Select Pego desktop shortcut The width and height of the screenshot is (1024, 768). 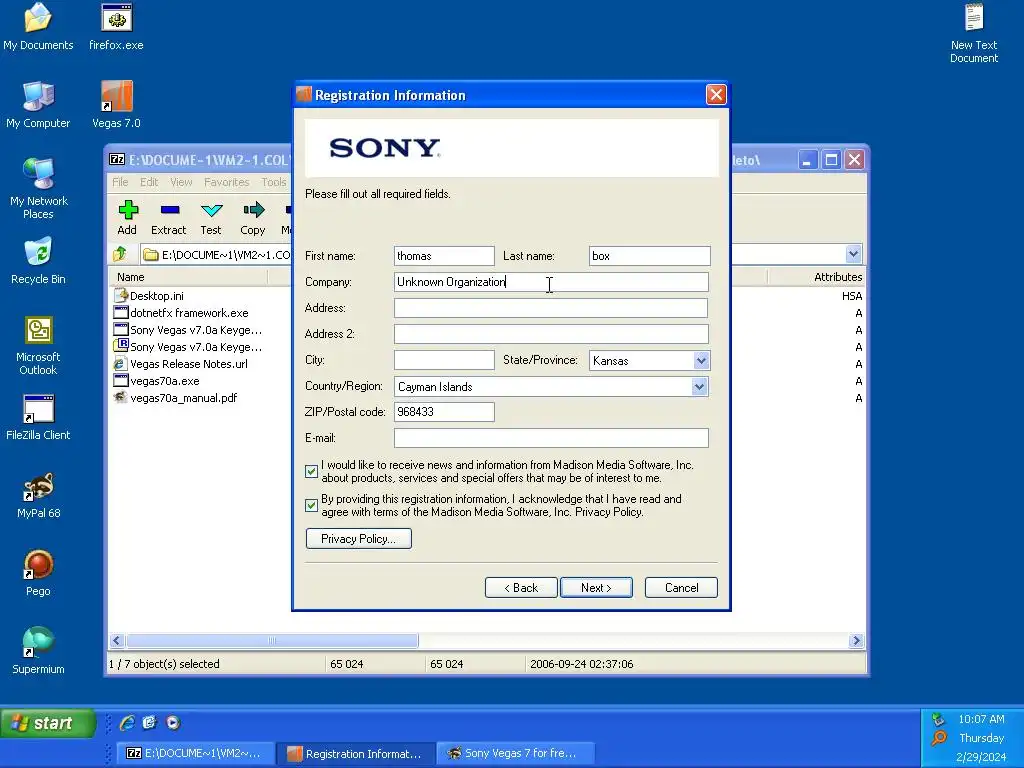38,573
